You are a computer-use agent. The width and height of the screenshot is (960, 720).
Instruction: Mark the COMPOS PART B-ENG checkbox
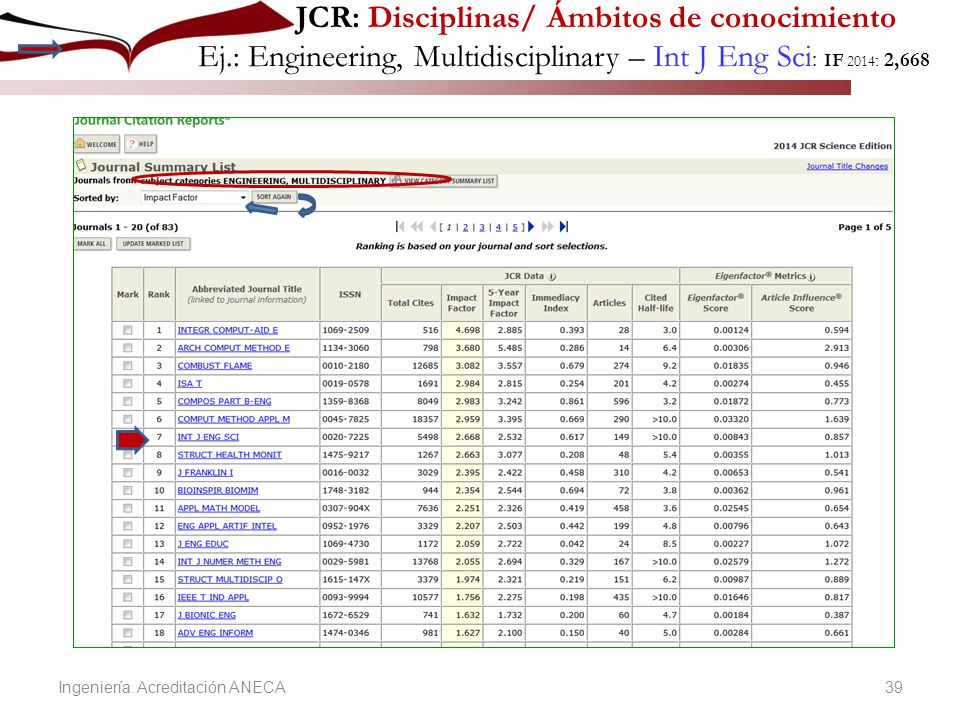(127, 401)
